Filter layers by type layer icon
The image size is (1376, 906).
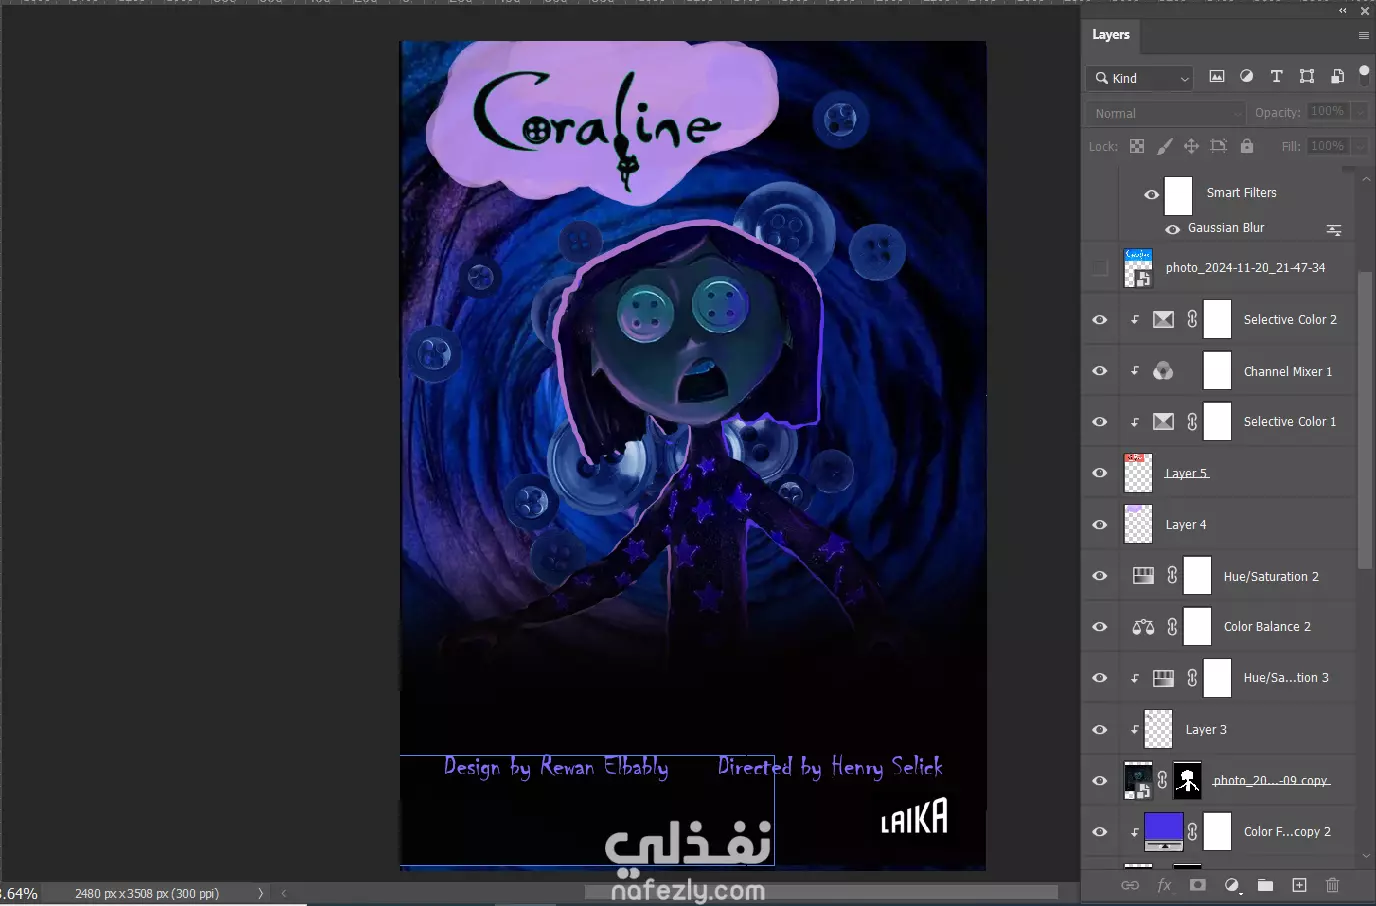[x=1277, y=77]
